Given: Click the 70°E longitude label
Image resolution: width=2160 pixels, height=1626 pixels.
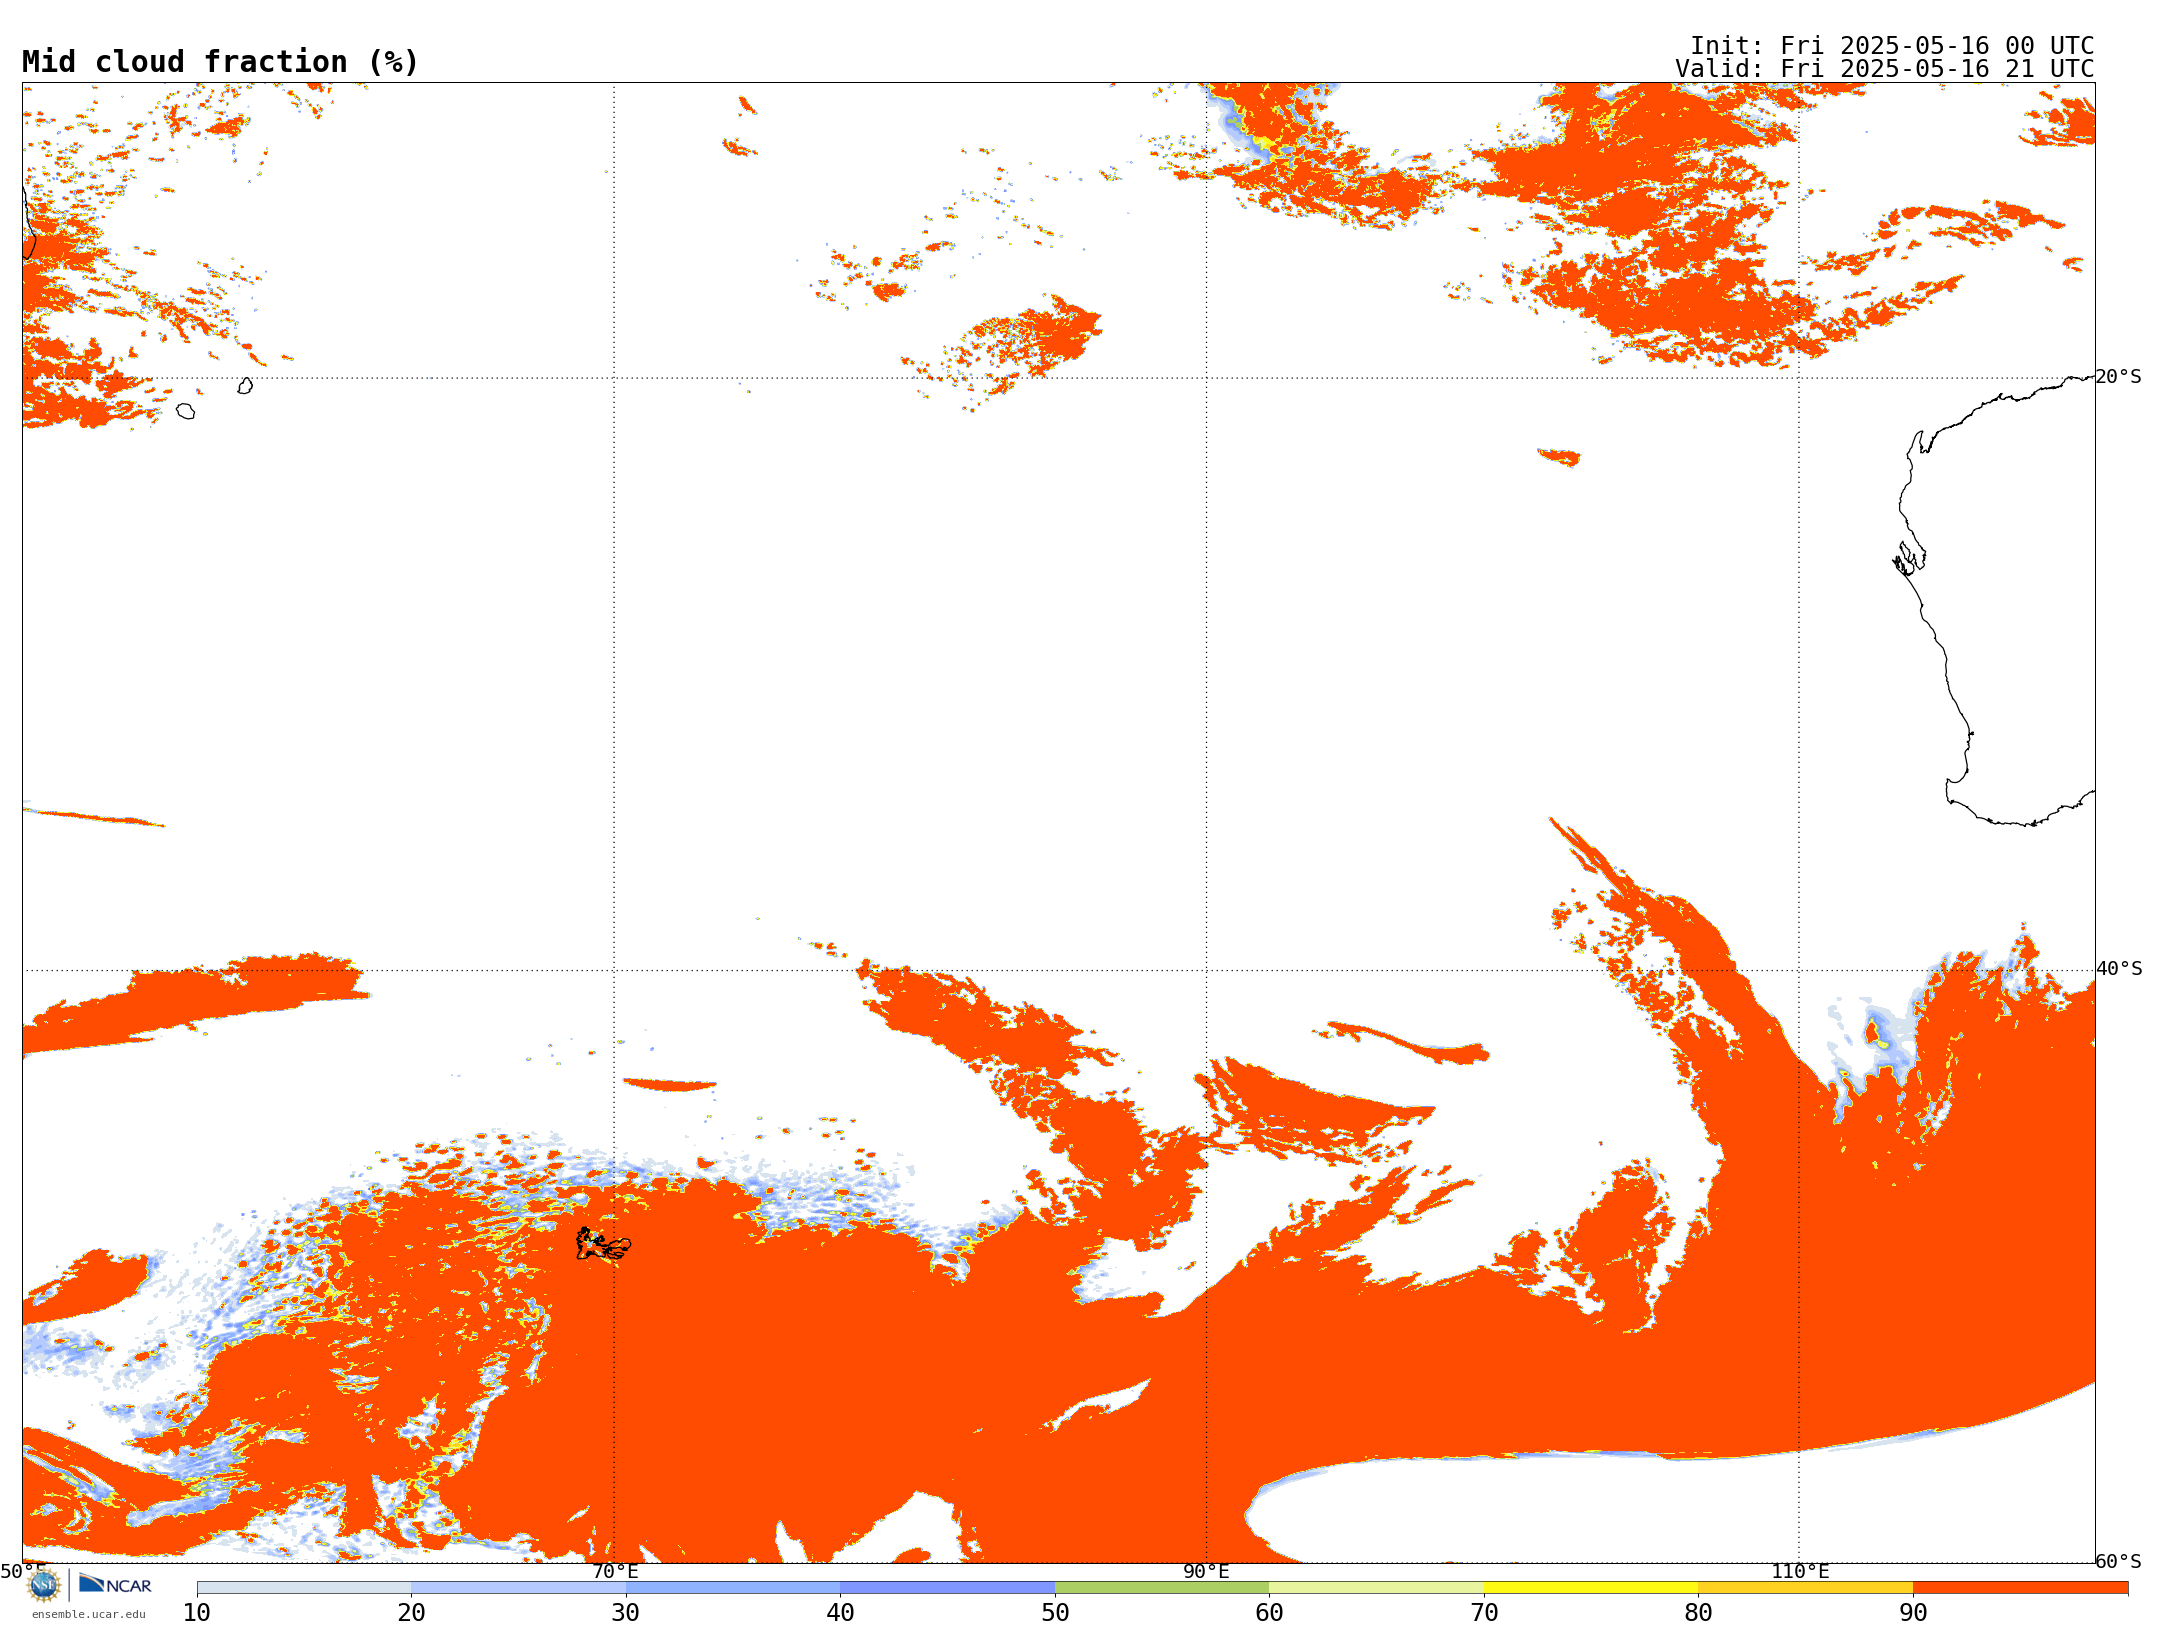Looking at the screenshot, I should 614,1572.
